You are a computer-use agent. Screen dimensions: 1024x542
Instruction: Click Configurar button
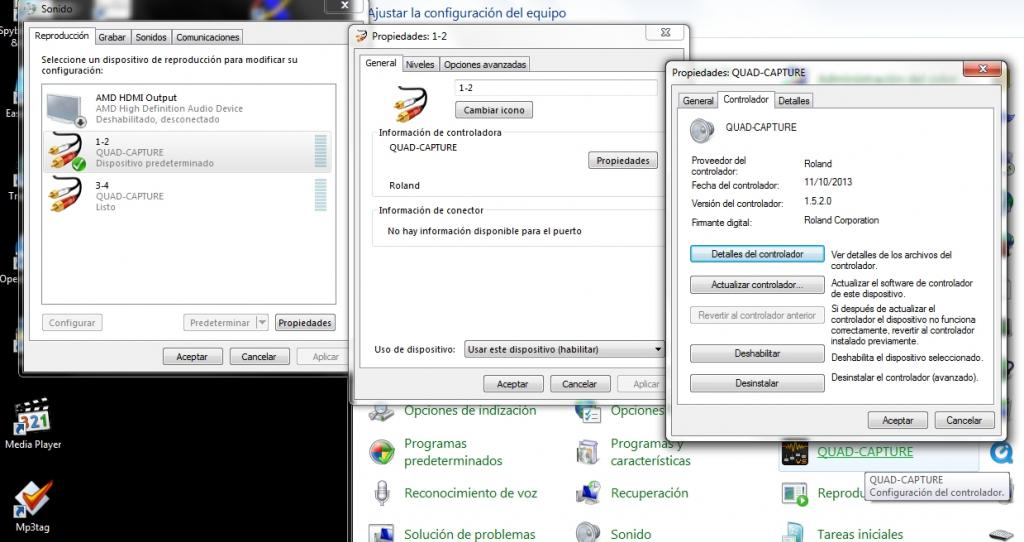[x=72, y=323]
